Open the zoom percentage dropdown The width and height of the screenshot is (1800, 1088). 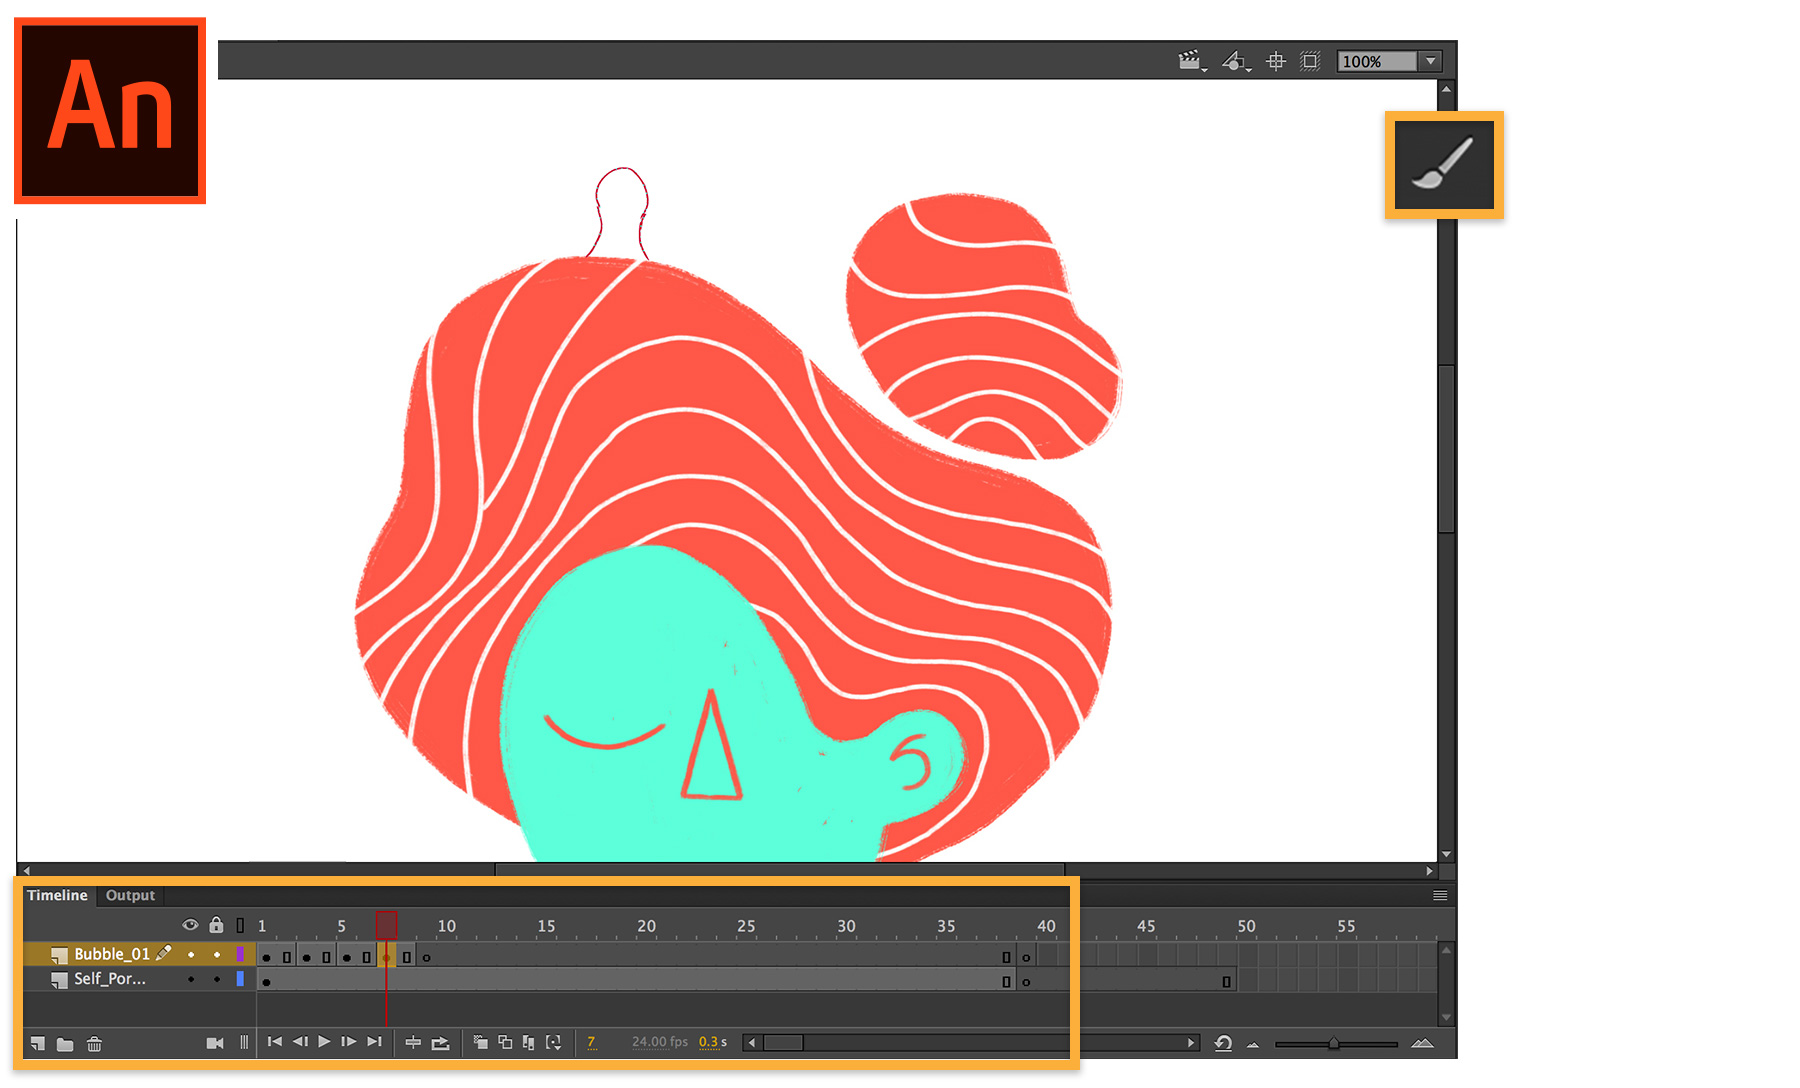pyautogui.click(x=1430, y=61)
